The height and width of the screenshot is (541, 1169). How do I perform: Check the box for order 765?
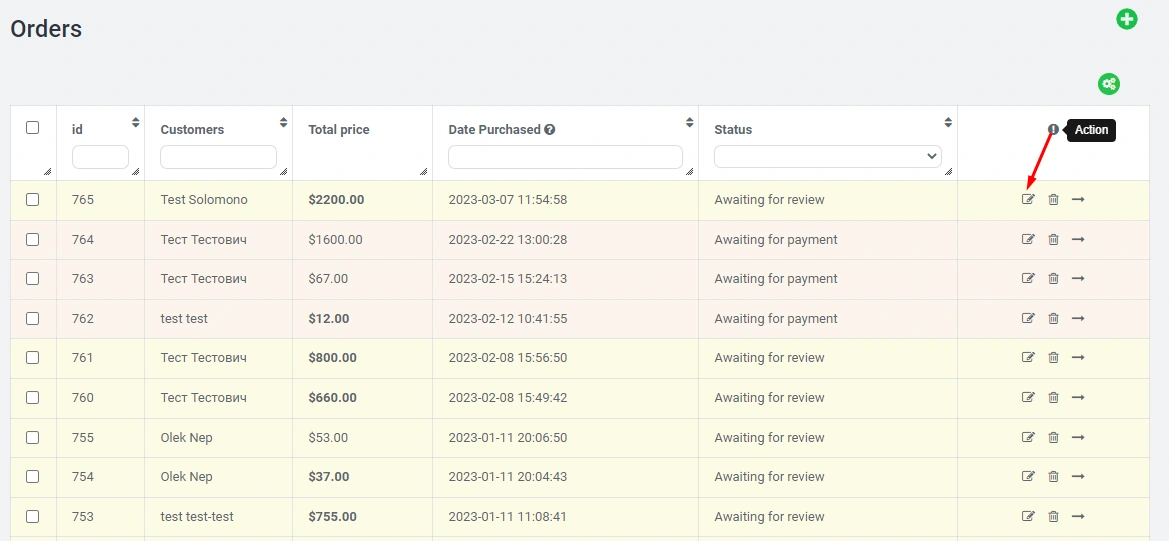pyautogui.click(x=33, y=200)
